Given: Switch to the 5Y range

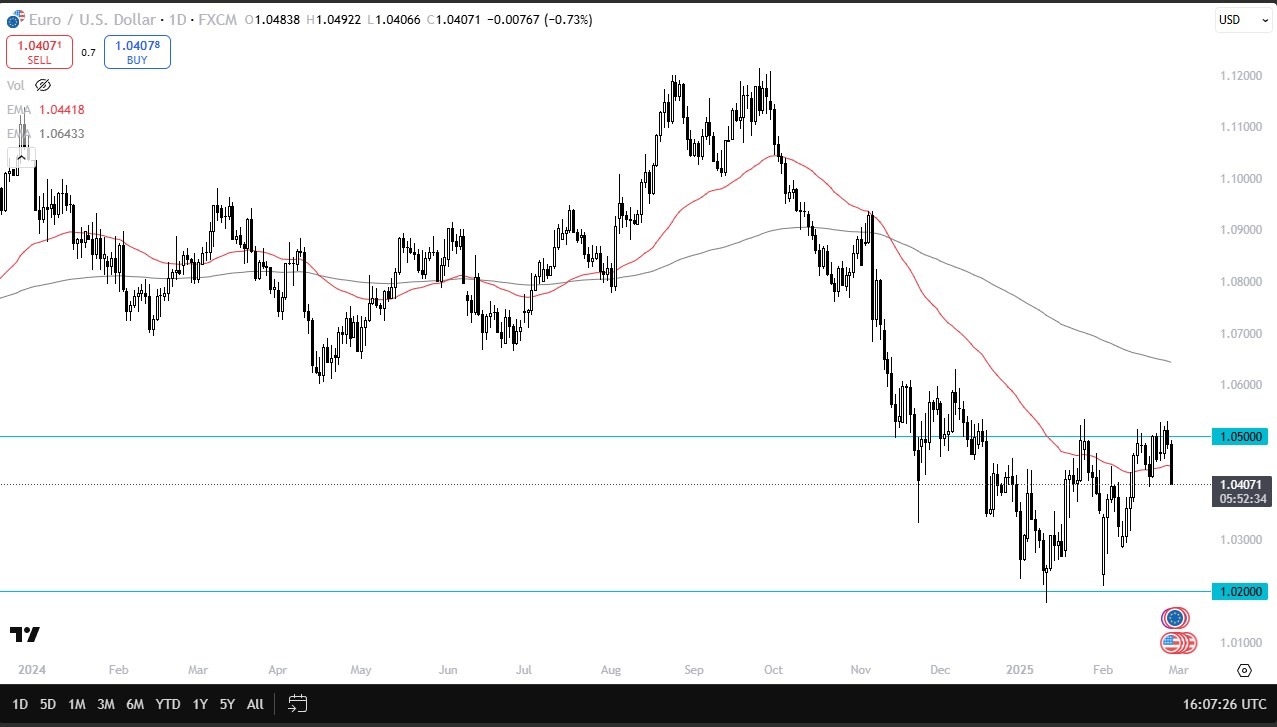Looking at the screenshot, I should tap(227, 704).
